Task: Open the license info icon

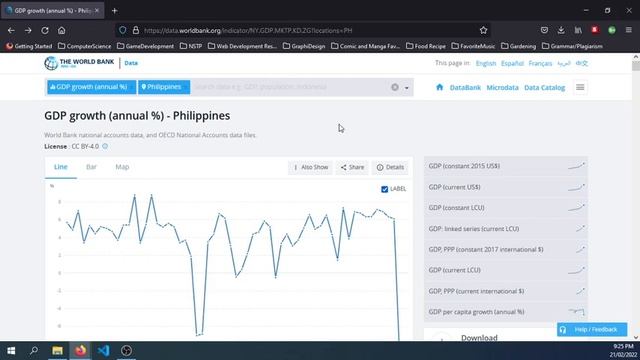Action: point(105,146)
